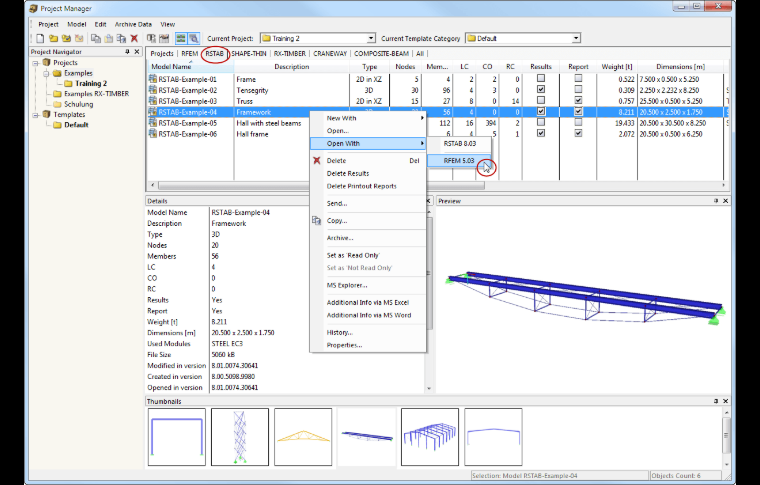Toggle Report checkbox for RSTAB-Example-01
The image size is (760, 485).
click(578, 78)
